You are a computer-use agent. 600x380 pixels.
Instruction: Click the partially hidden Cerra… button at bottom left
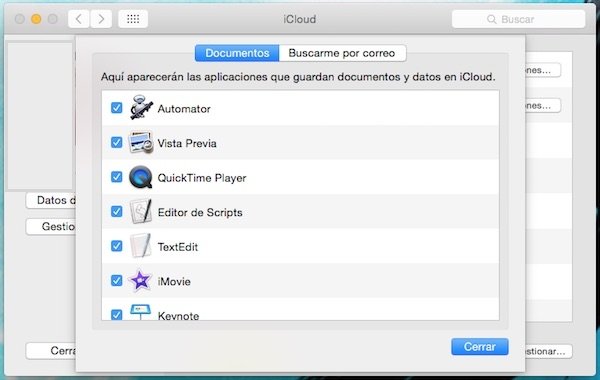[51, 351]
